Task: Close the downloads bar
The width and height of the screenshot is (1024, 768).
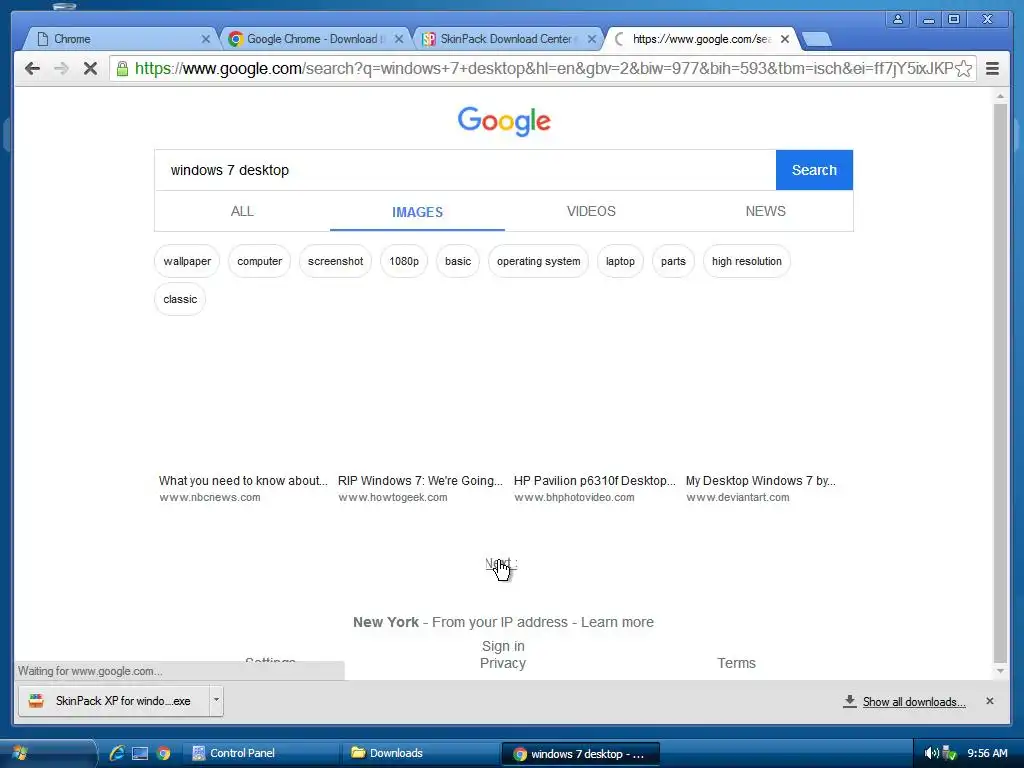Action: coord(989,701)
